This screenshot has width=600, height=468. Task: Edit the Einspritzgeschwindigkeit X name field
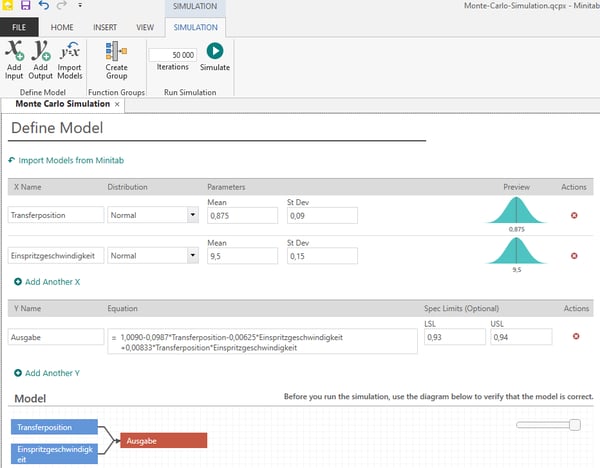tap(56, 256)
